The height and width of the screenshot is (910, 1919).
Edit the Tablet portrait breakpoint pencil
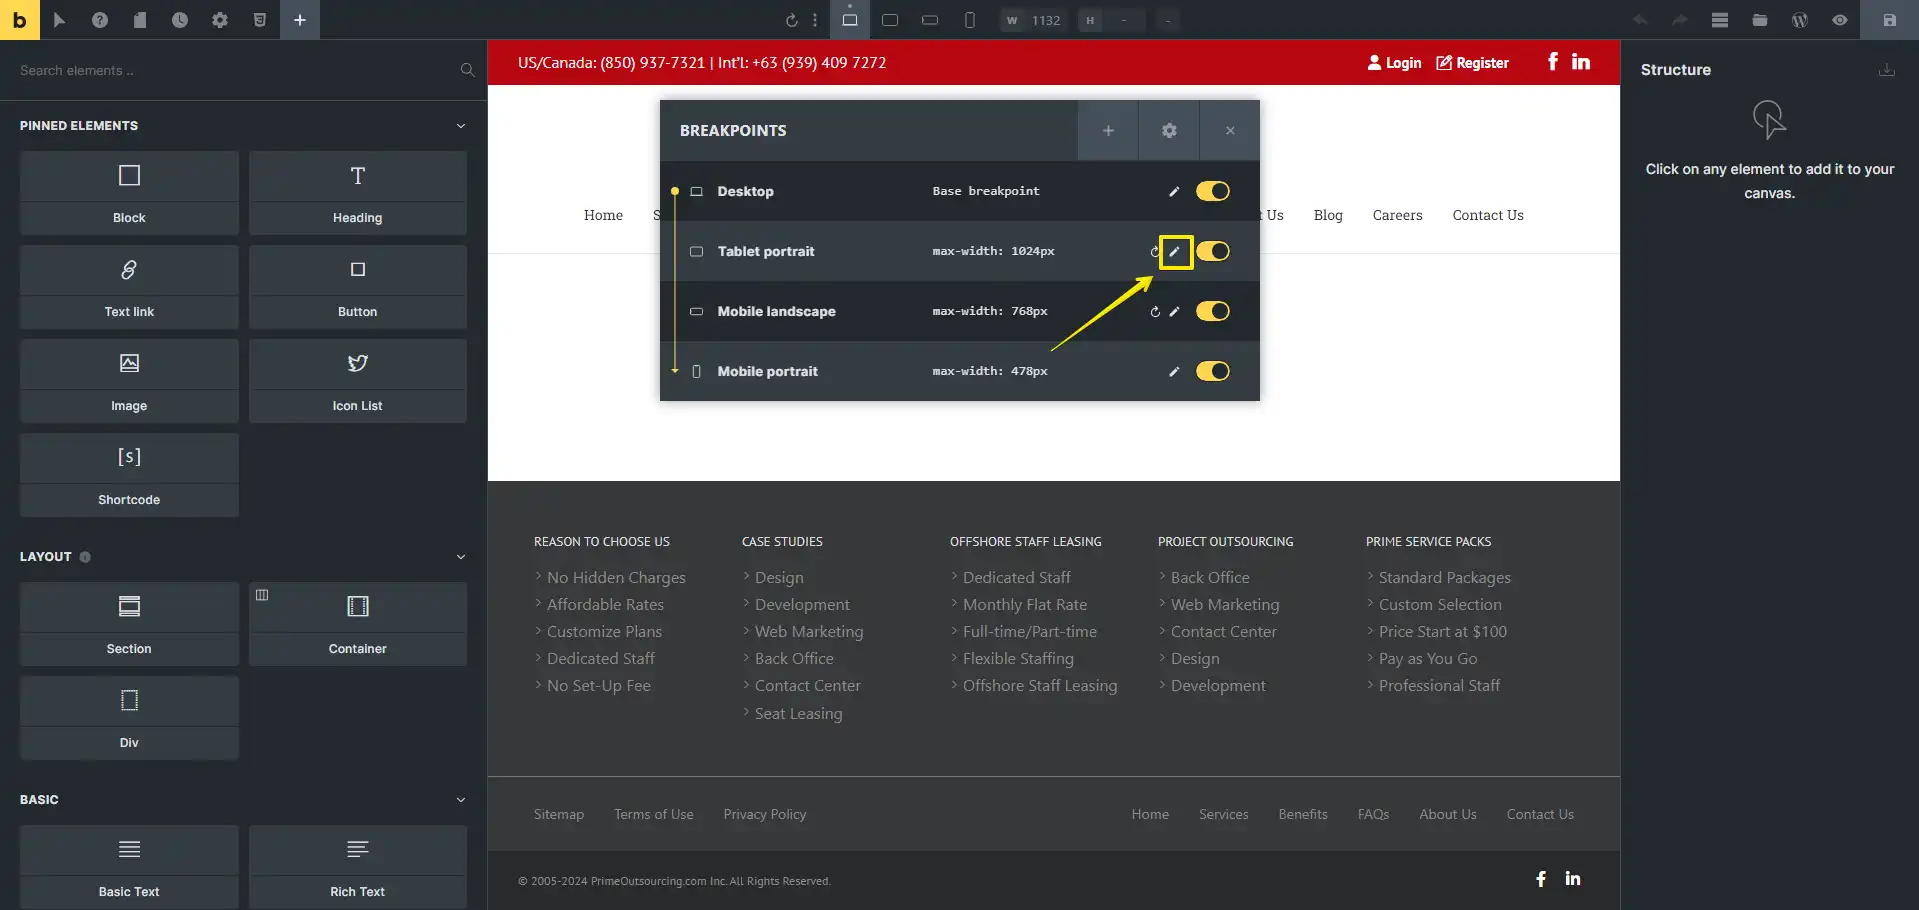[x=1175, y=251]
